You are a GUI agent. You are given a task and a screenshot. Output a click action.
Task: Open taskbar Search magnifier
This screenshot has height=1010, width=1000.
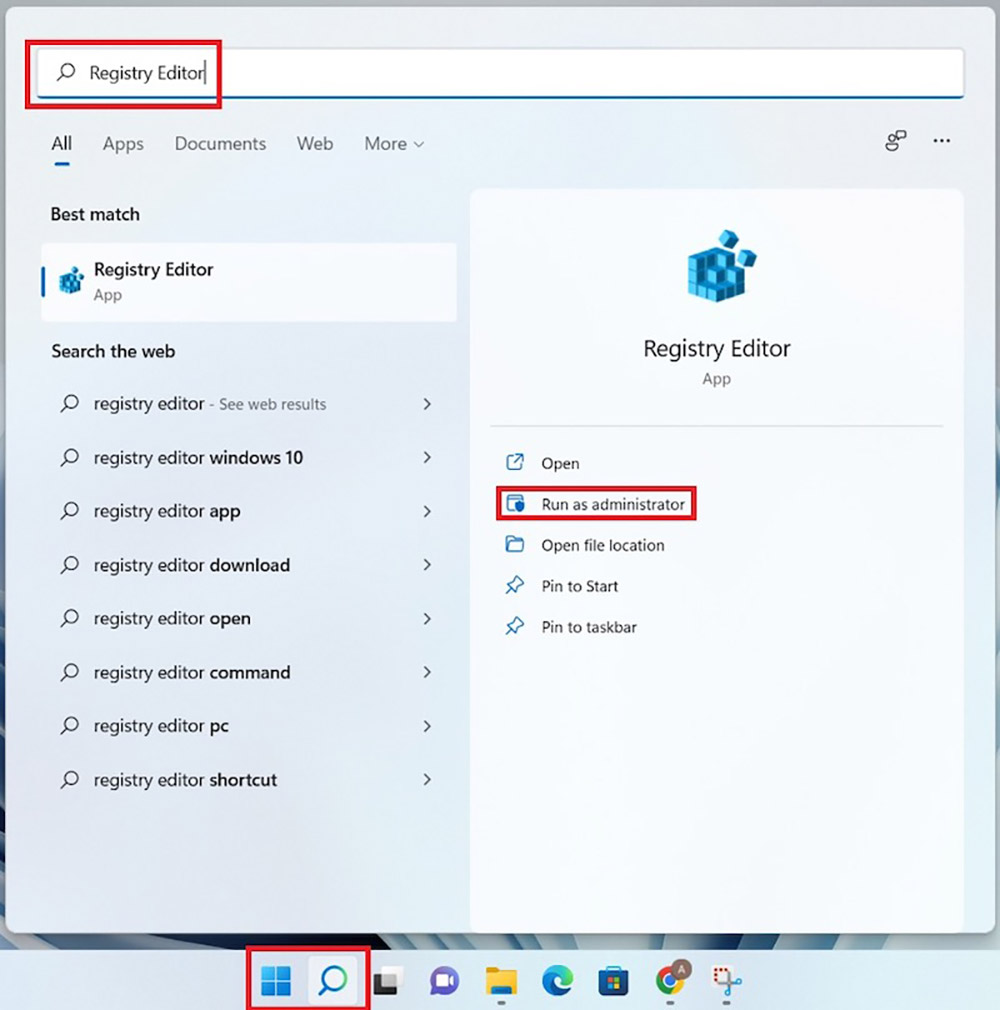click(x=332, y=980)
